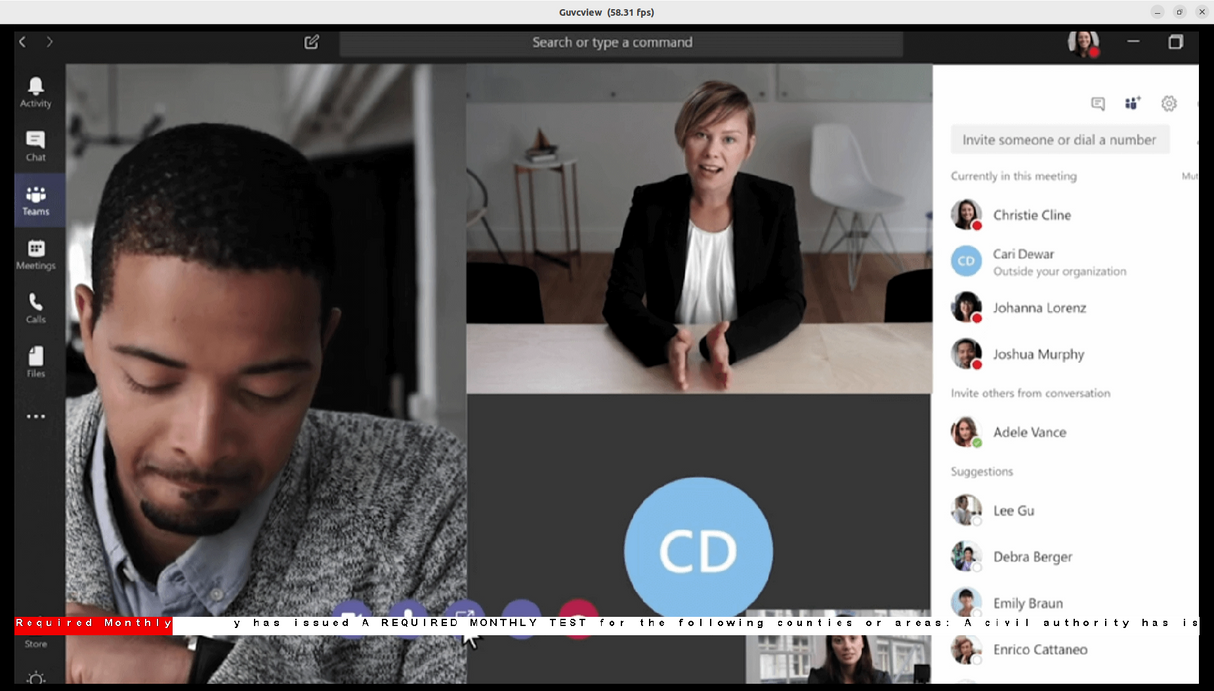Toggle the camera in call controls

click(351, 610)
